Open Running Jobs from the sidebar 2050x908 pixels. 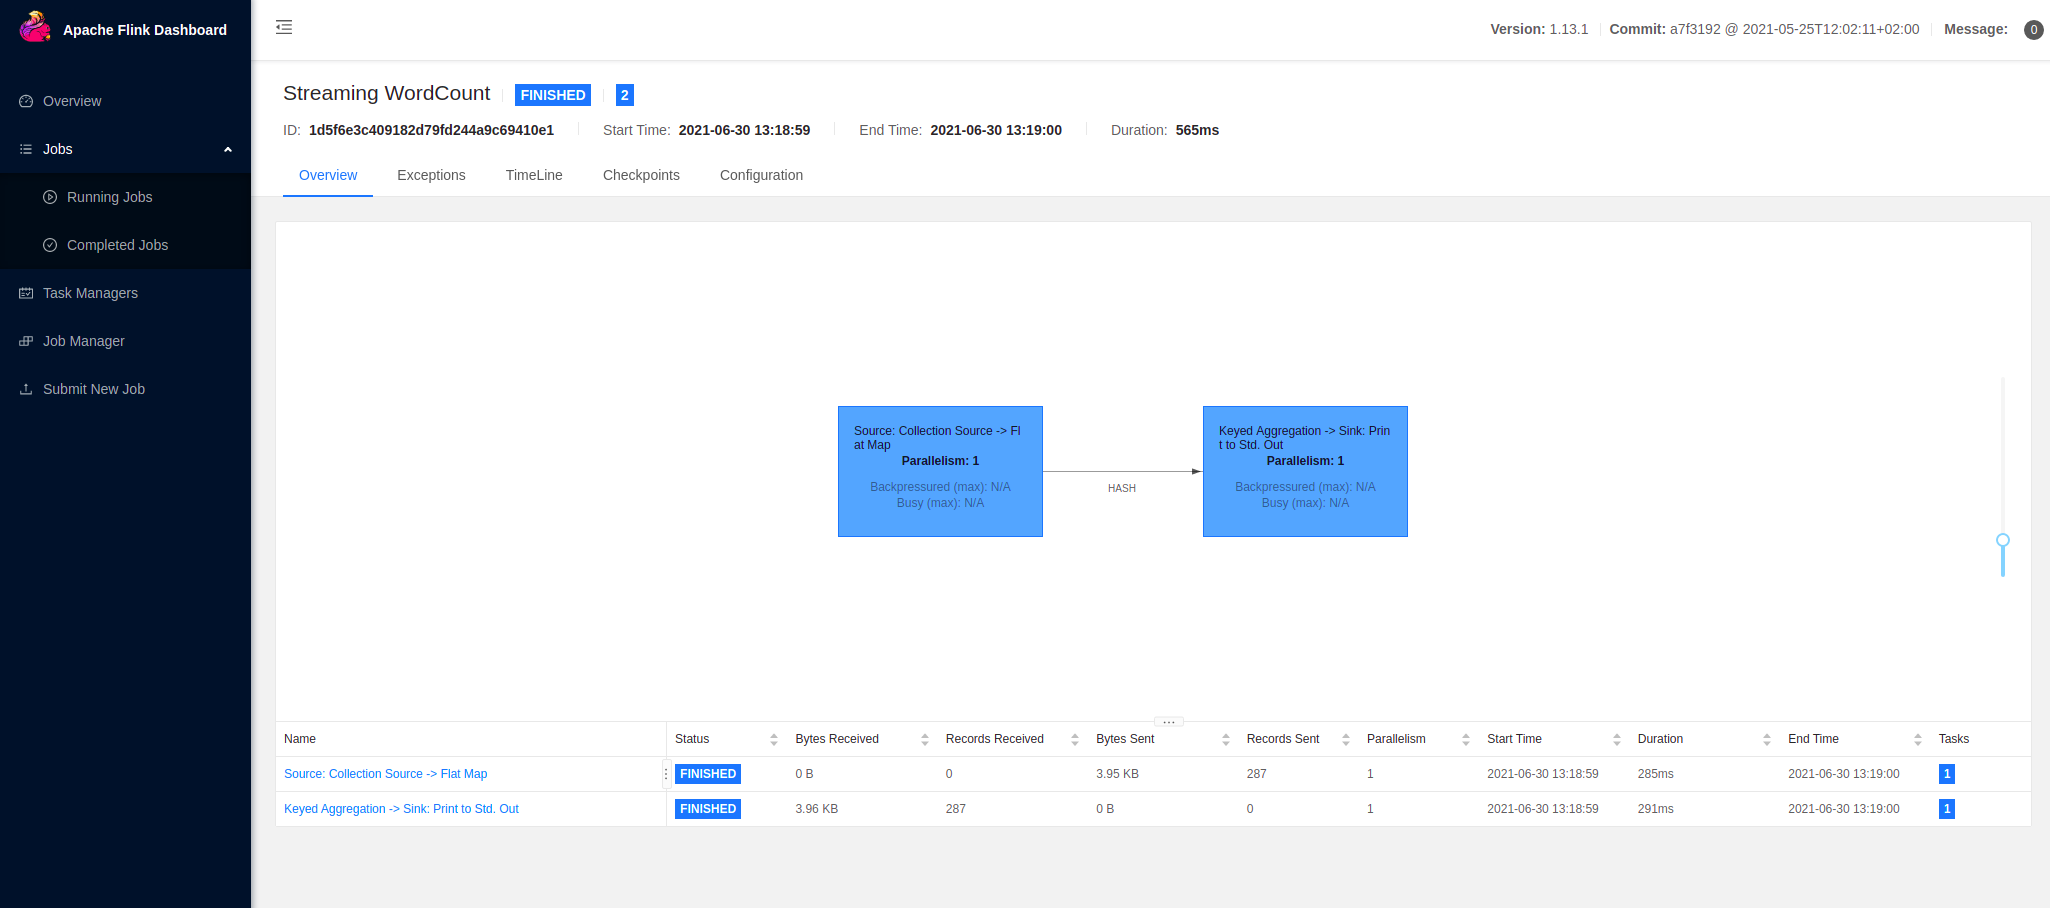(110, 197)
